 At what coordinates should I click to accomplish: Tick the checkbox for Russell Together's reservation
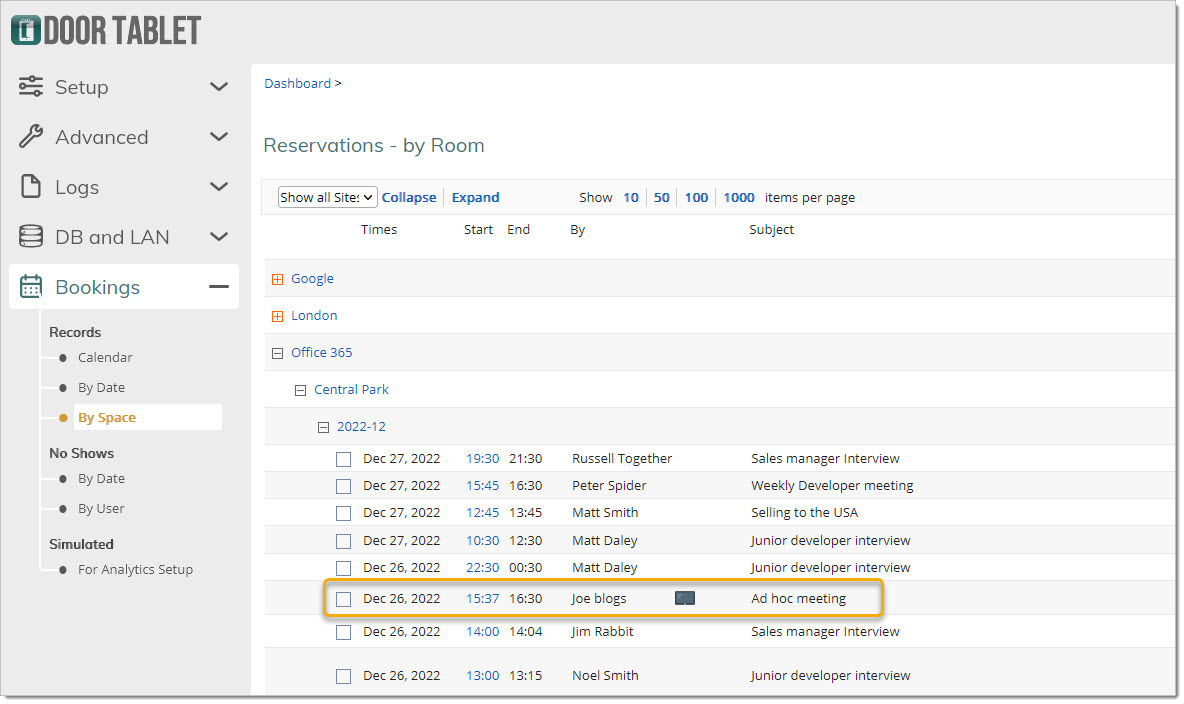pos(344,459)
